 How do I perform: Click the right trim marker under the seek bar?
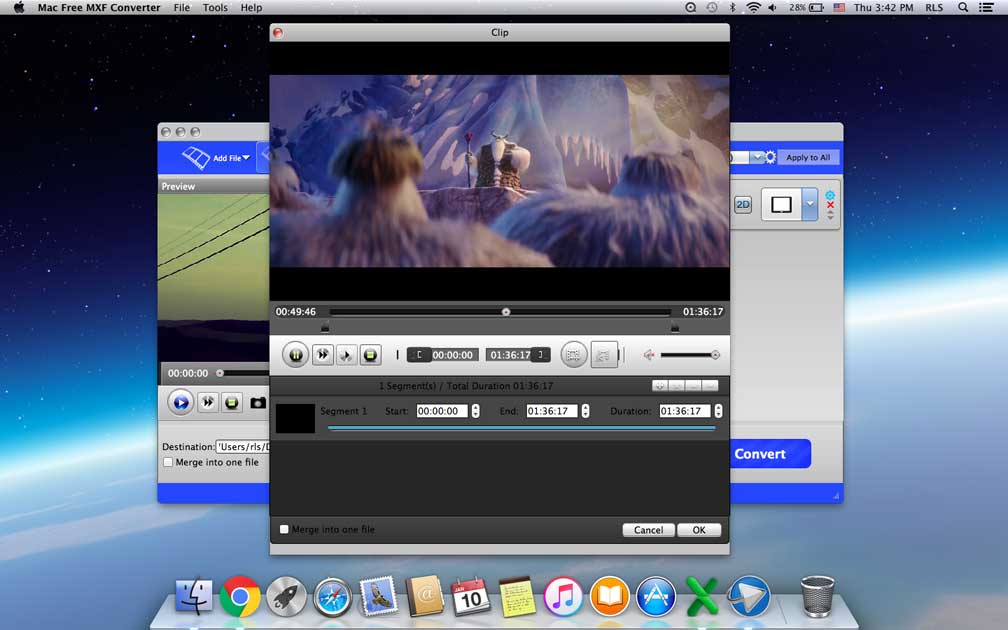click(675, 328)
